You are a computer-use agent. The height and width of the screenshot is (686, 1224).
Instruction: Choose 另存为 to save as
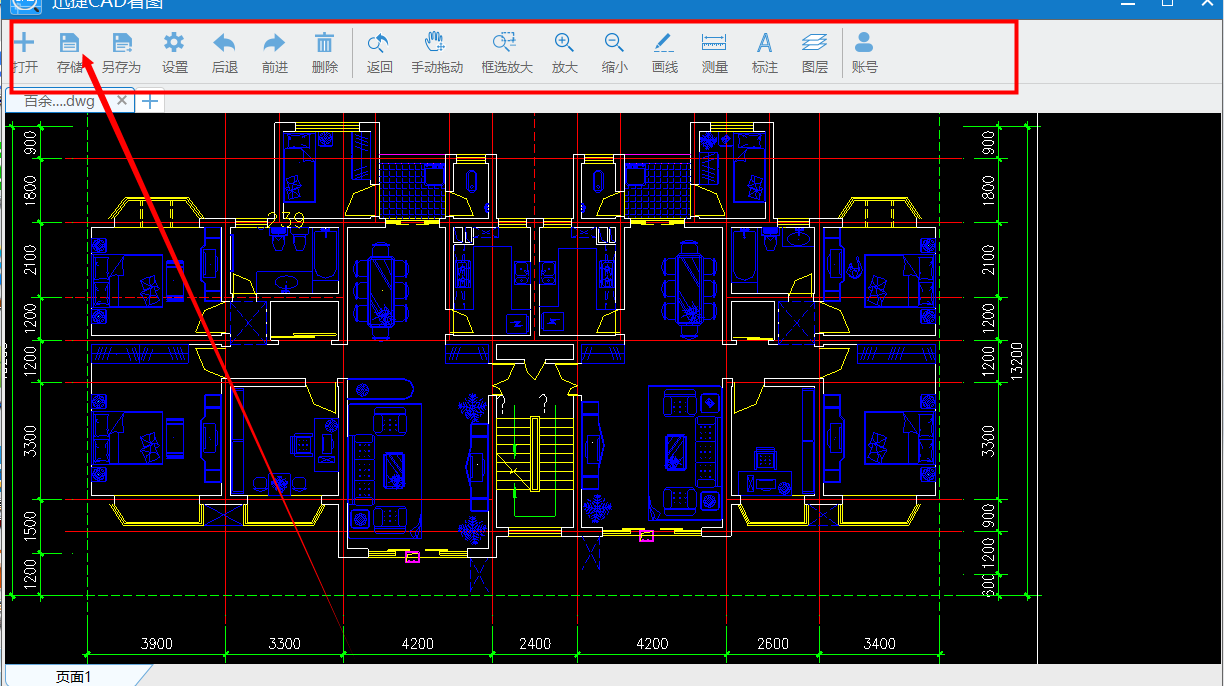pyautogui.click(x=122, y=53)
